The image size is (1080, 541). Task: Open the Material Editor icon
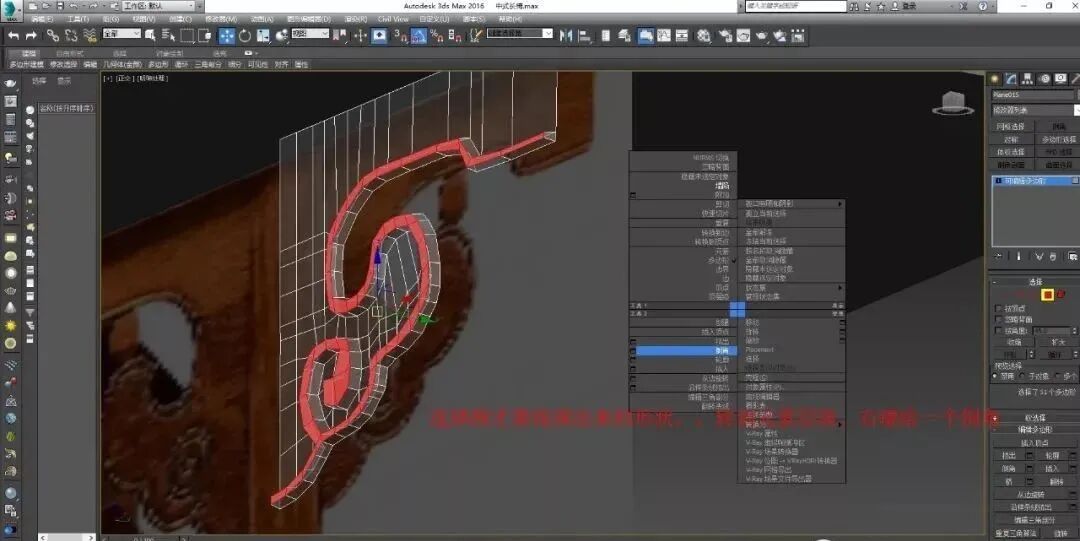pyautogui.click(x=703, y=36)
